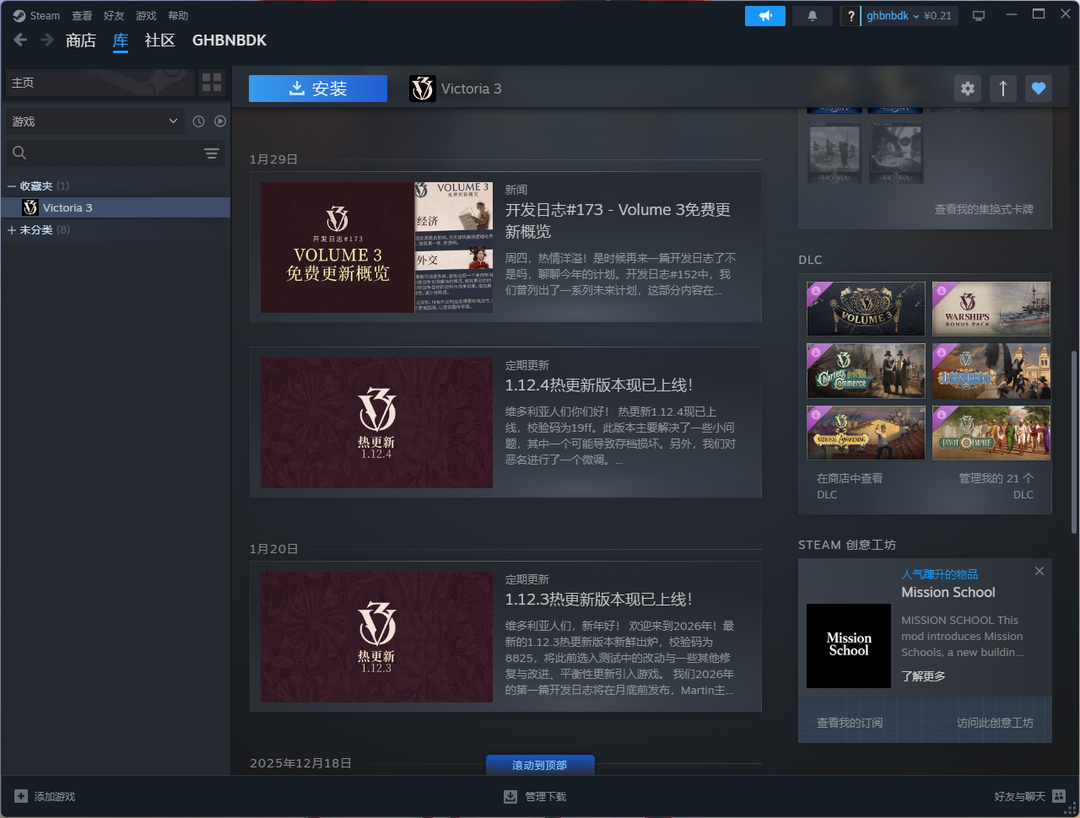Navigate back with the left arrow
This screenshot has height=818, width=1080.
pyautogui.click(x=20, y=40)
